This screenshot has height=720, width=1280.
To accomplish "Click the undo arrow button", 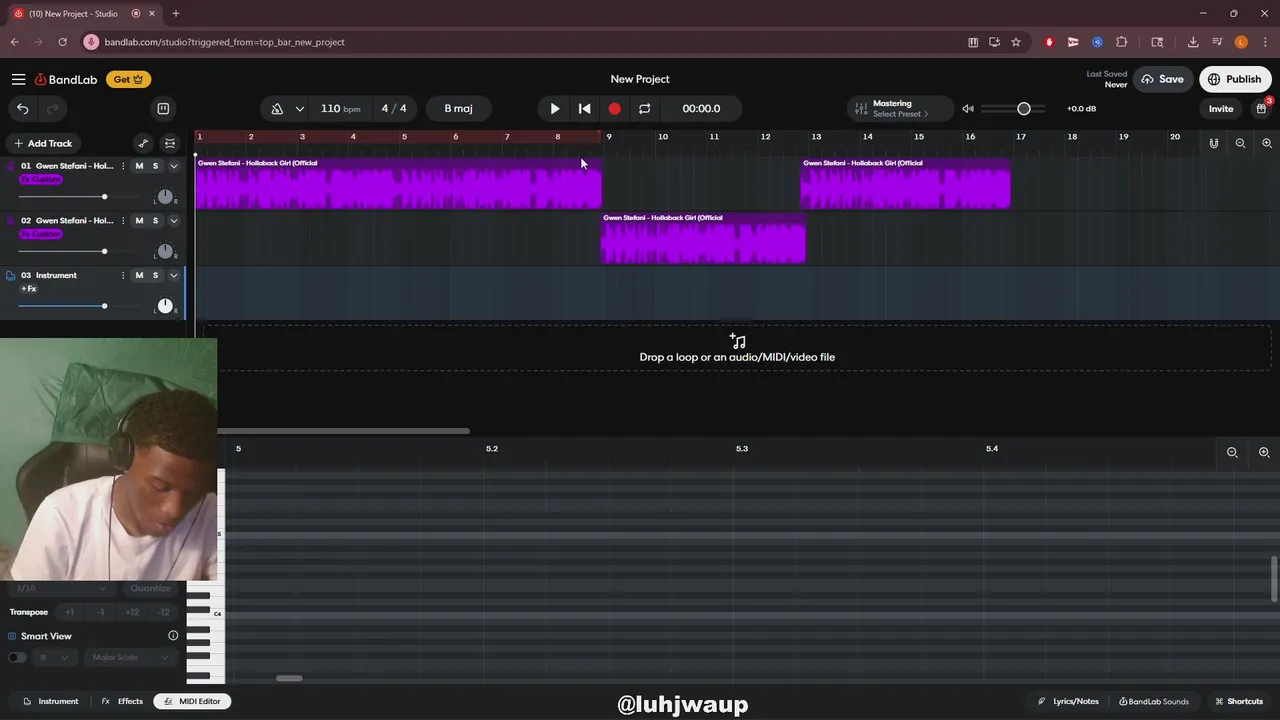I will [x=23, y=108].
